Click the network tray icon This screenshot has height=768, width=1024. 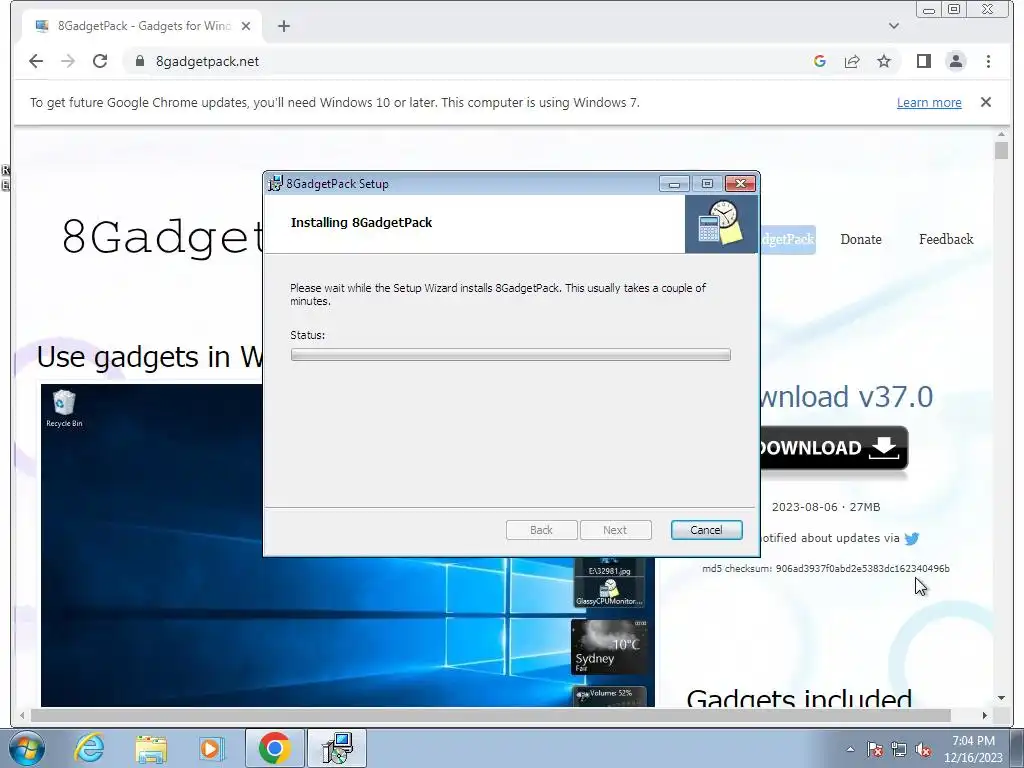899,749
